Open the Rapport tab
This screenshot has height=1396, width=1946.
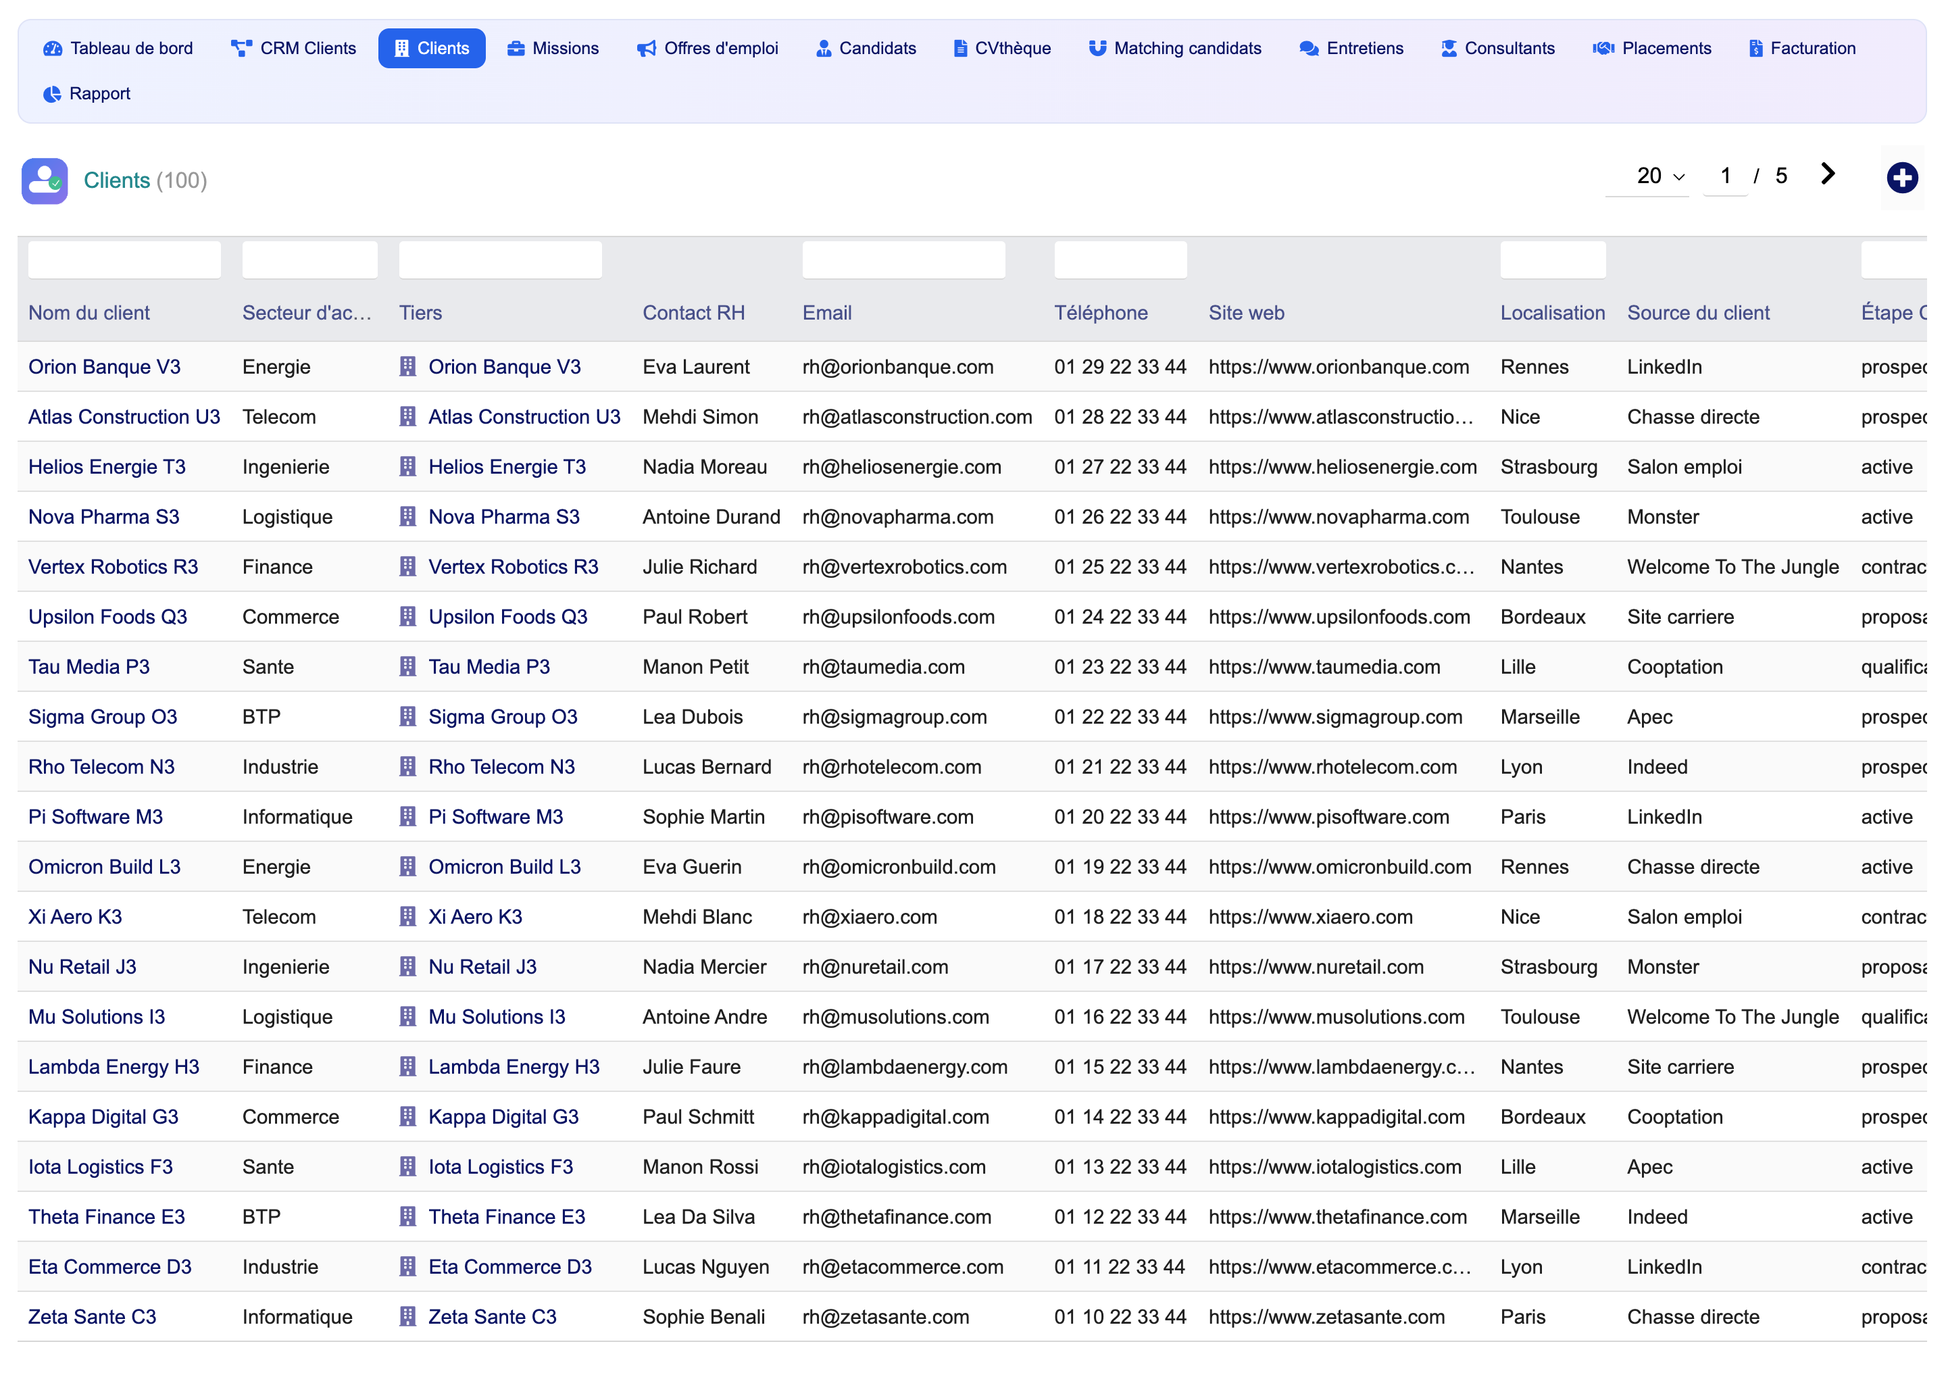click(87, 94)
